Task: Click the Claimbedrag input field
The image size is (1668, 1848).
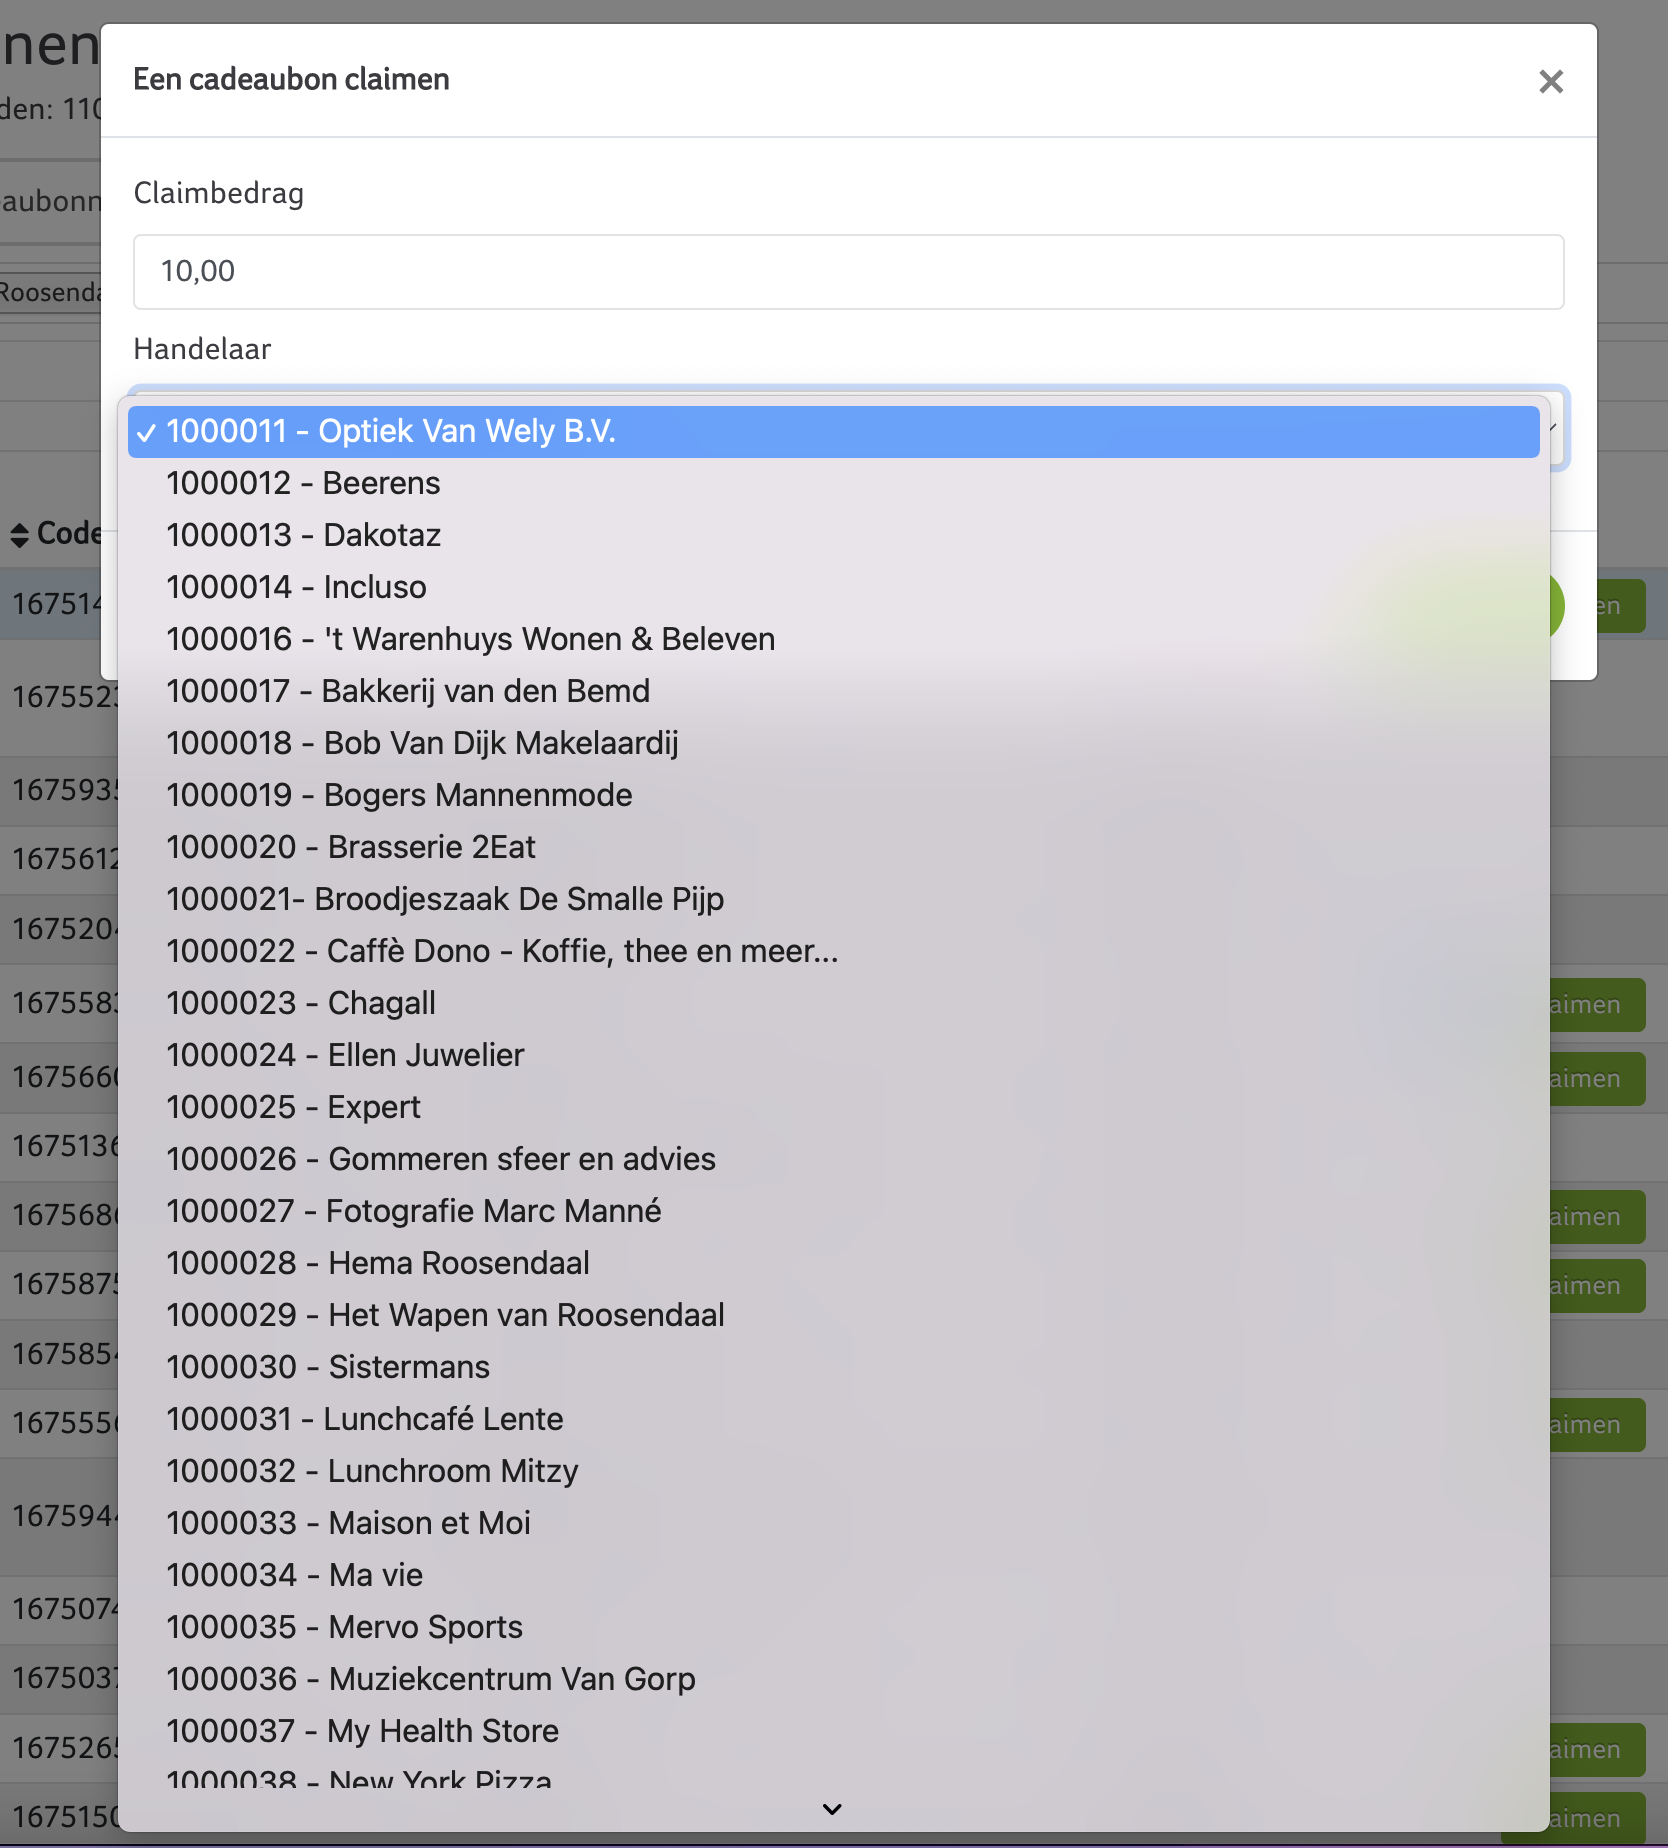Action: click(848, 272)
